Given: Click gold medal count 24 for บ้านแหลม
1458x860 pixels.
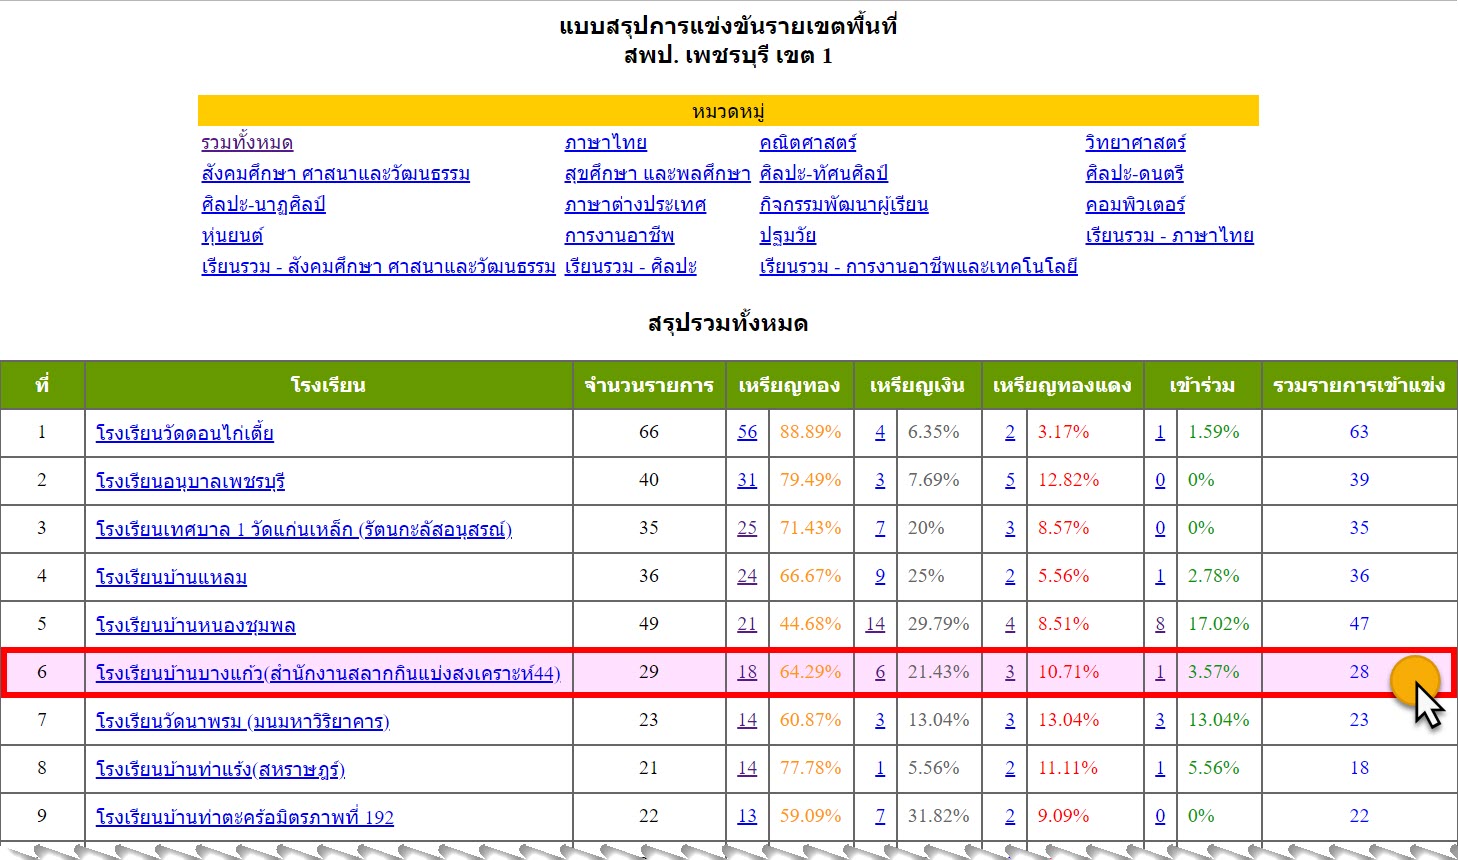Looking at the screenshot, I should pos(747,576).
